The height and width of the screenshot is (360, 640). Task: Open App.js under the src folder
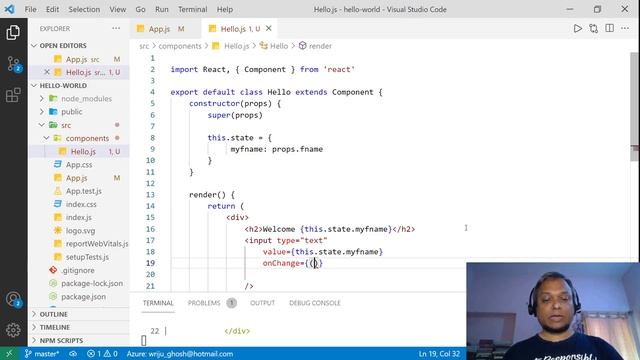tap(76, 178)
